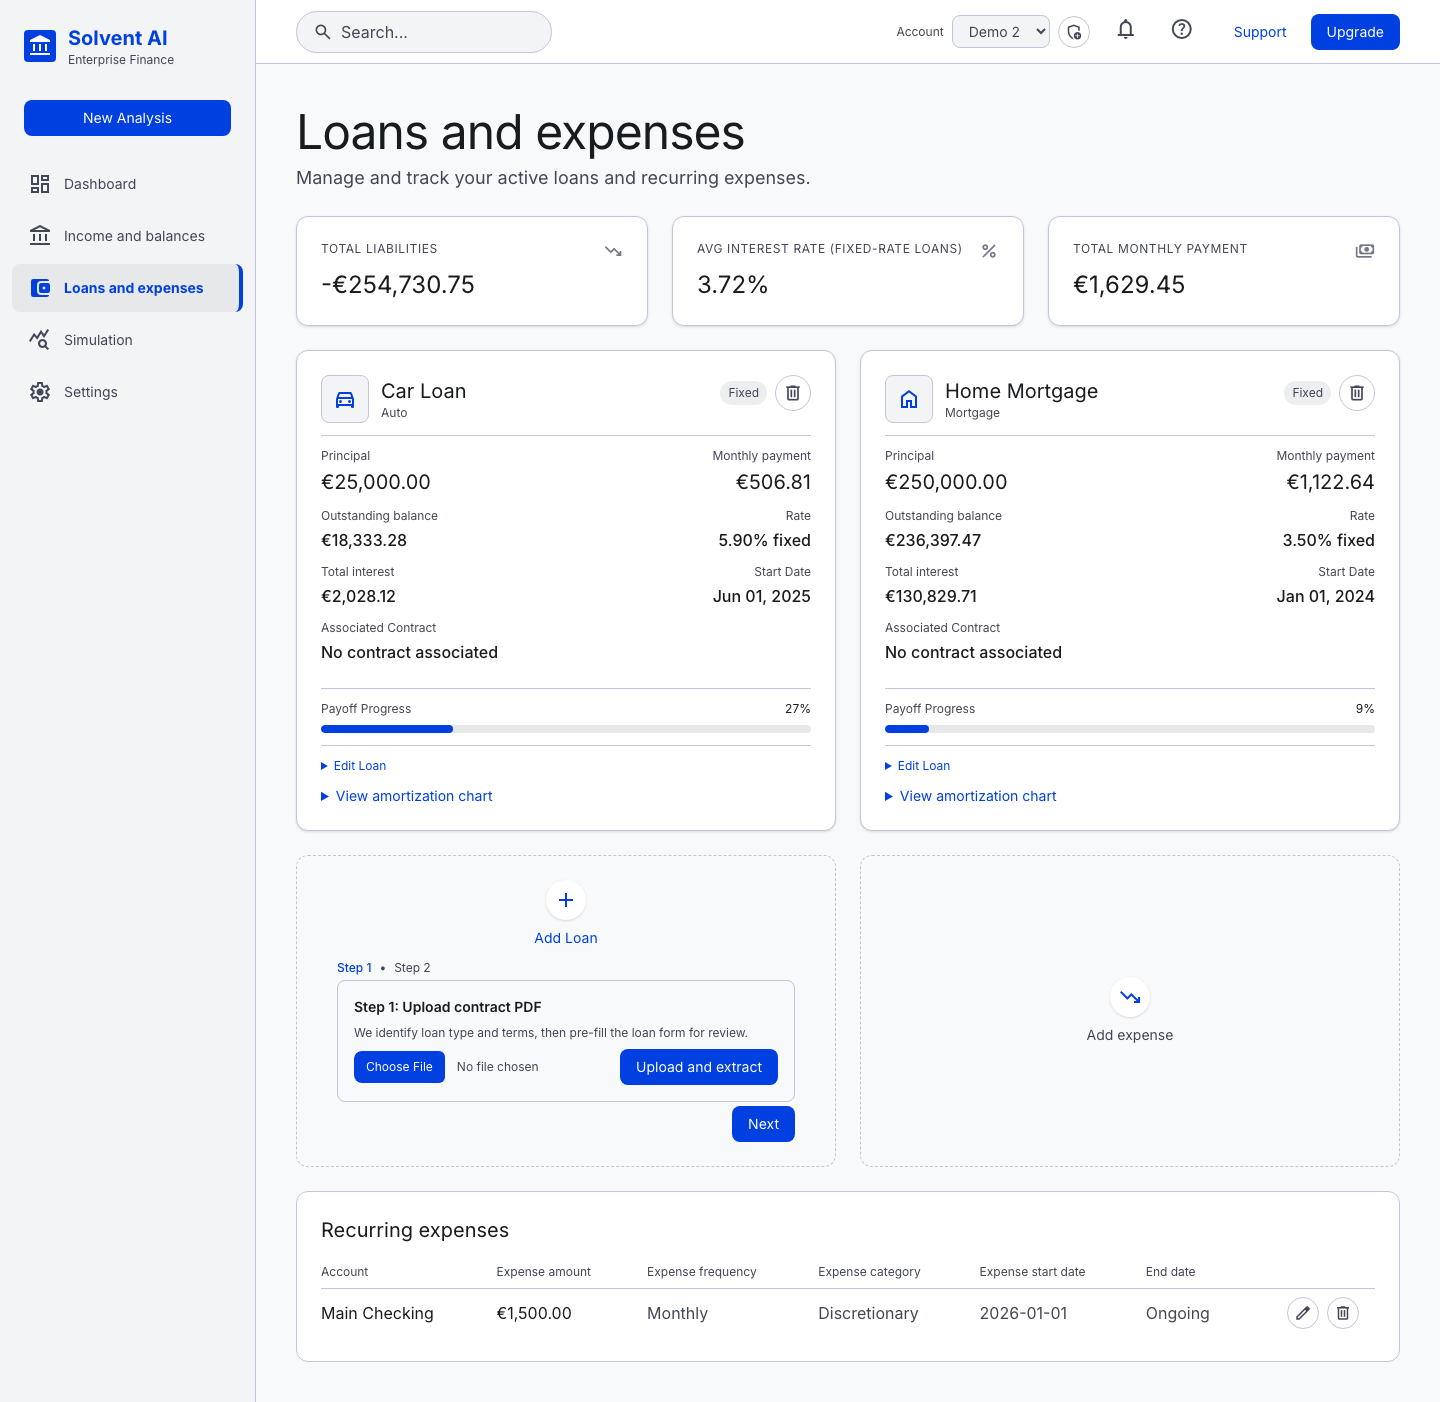Image resolution: width=1440 pixels, height=1402 pixels.
Task: Click the Add expense trend-down icon
Action: [1130, 997]
